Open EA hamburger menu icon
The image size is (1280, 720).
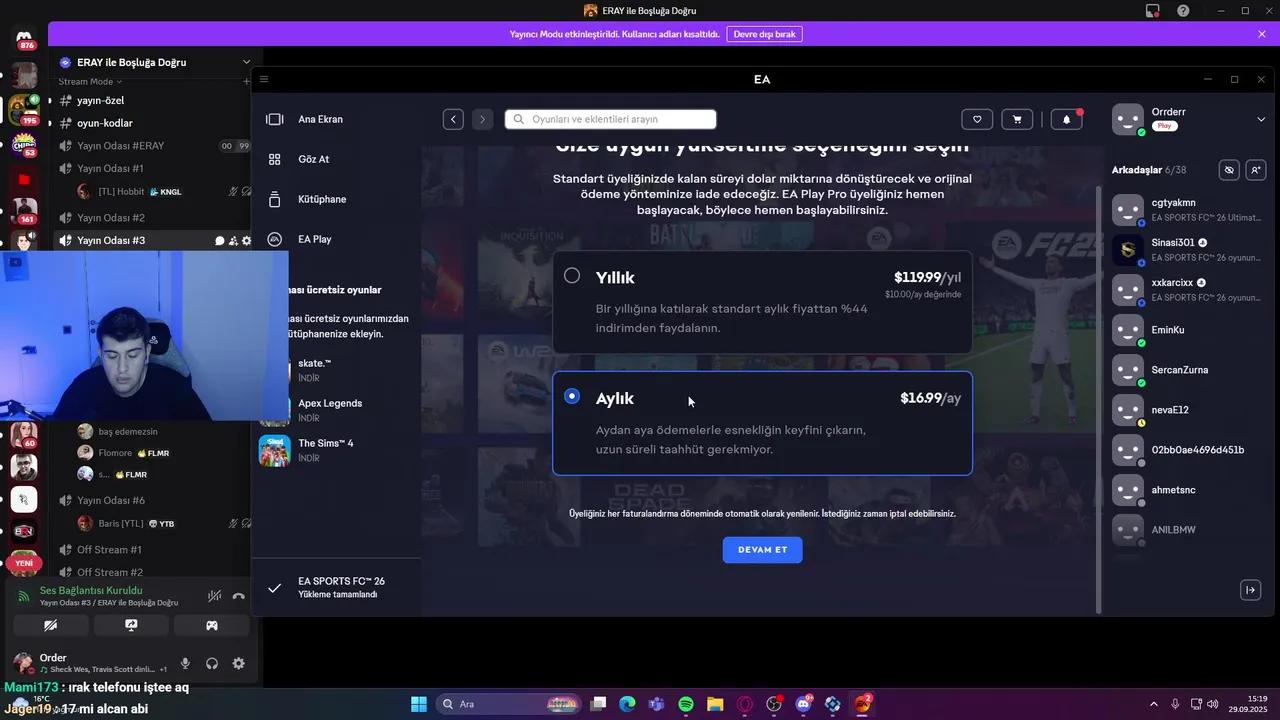(x=264, y=79)
